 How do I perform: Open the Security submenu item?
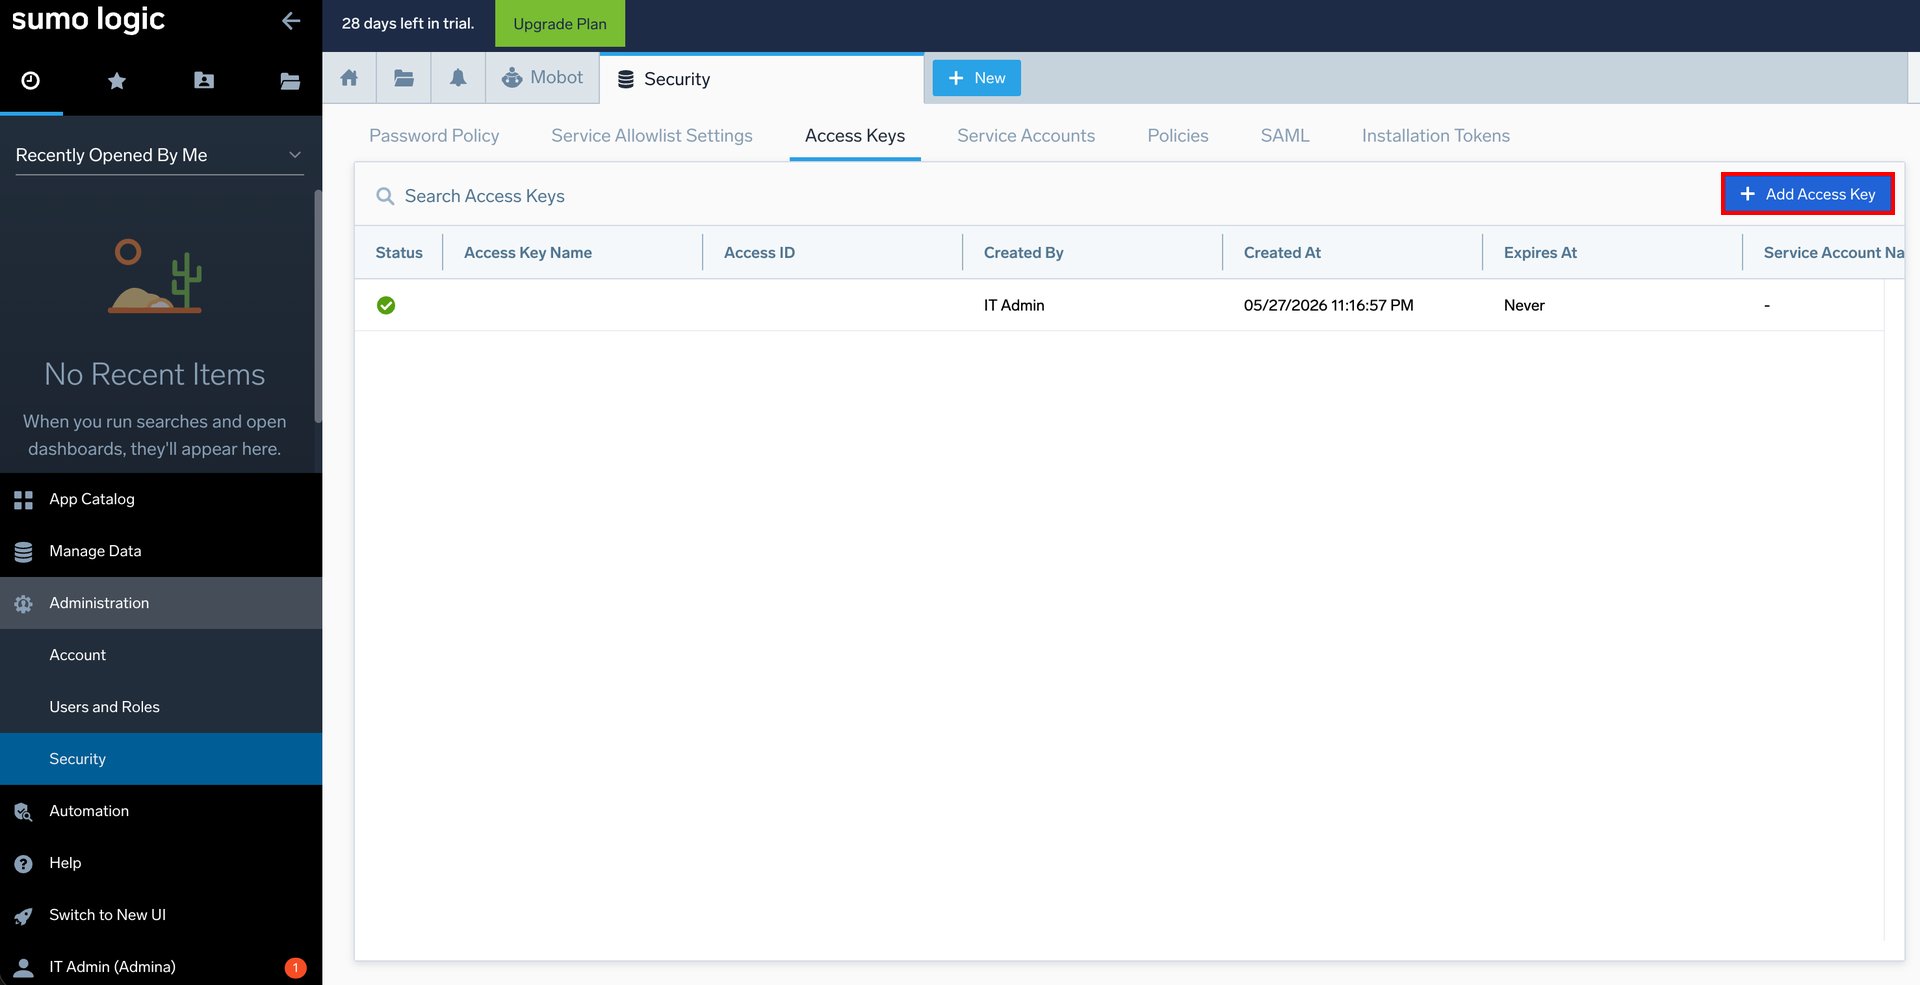(161, 759)
